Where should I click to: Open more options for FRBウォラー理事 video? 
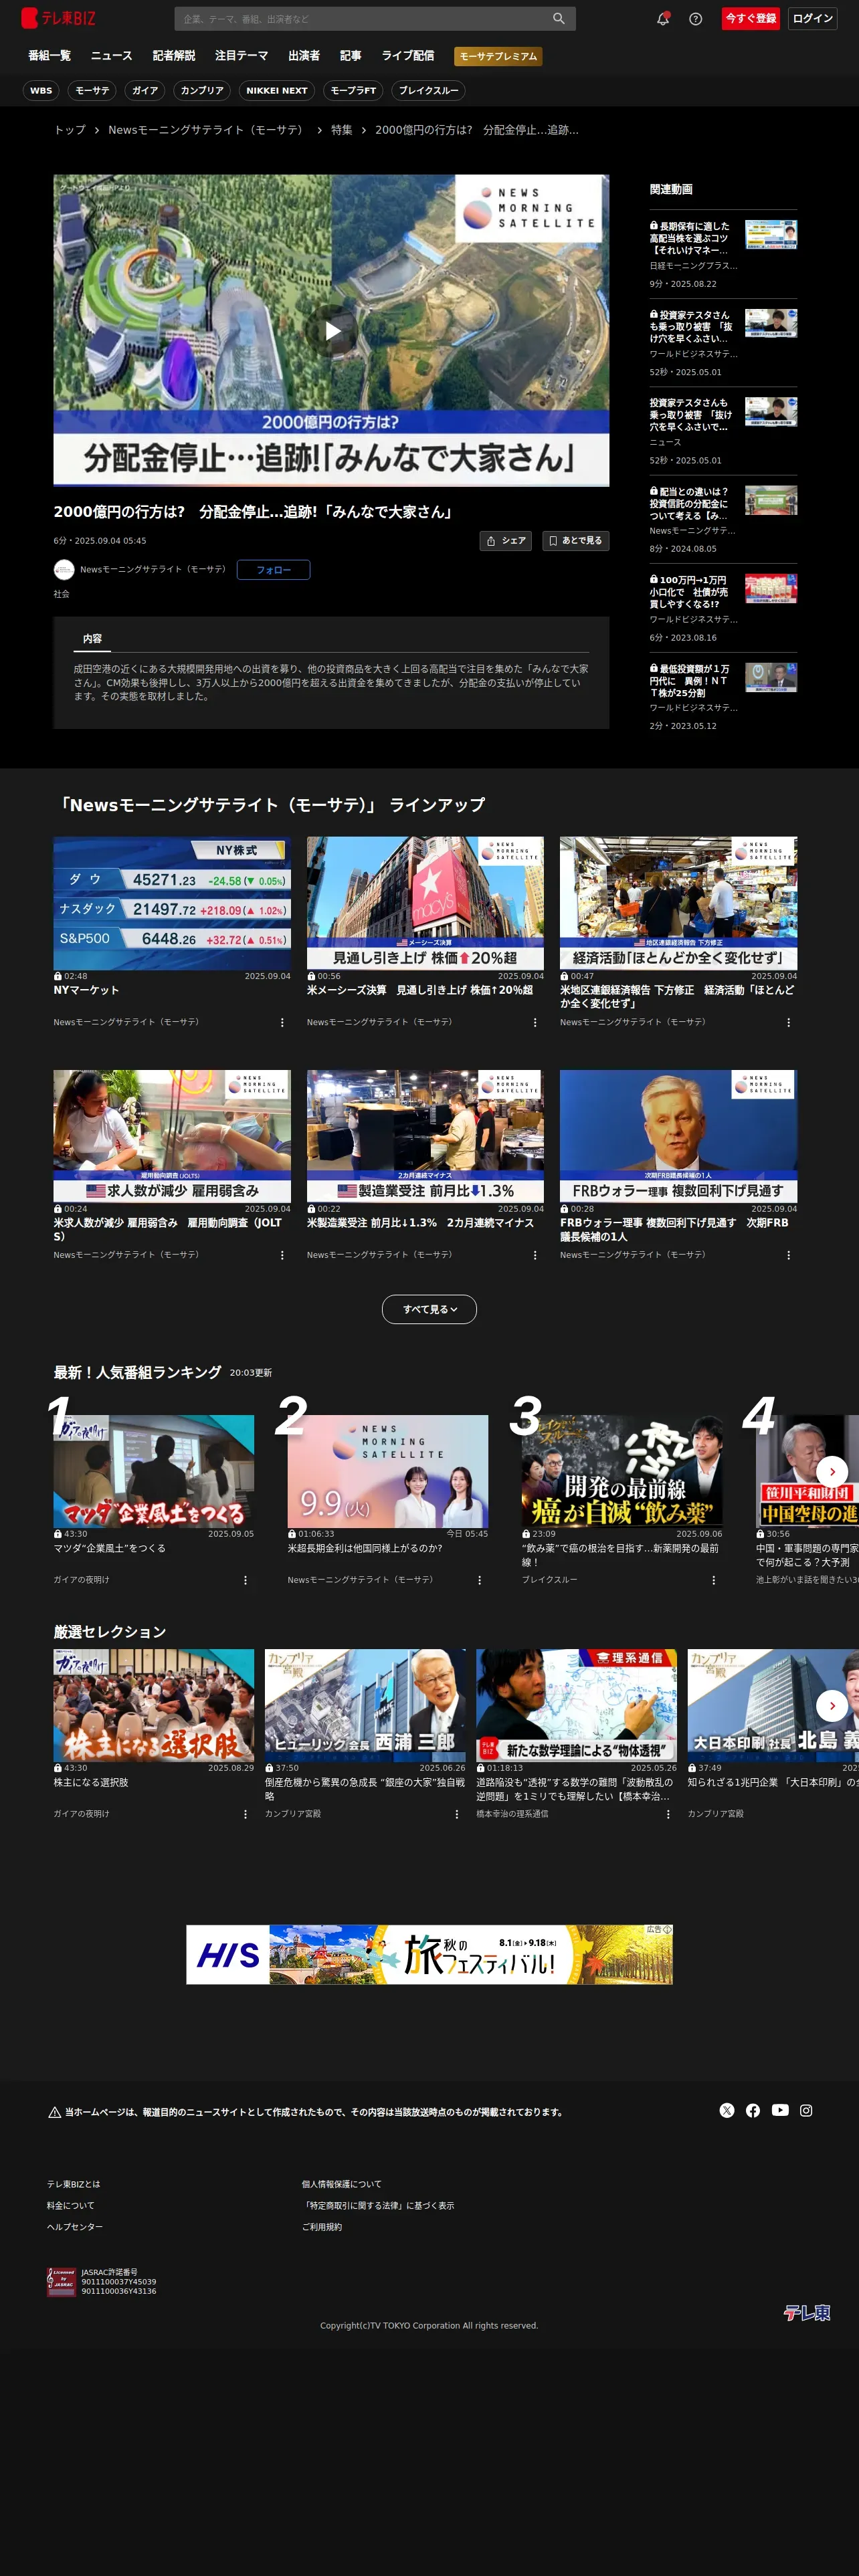788,1255
